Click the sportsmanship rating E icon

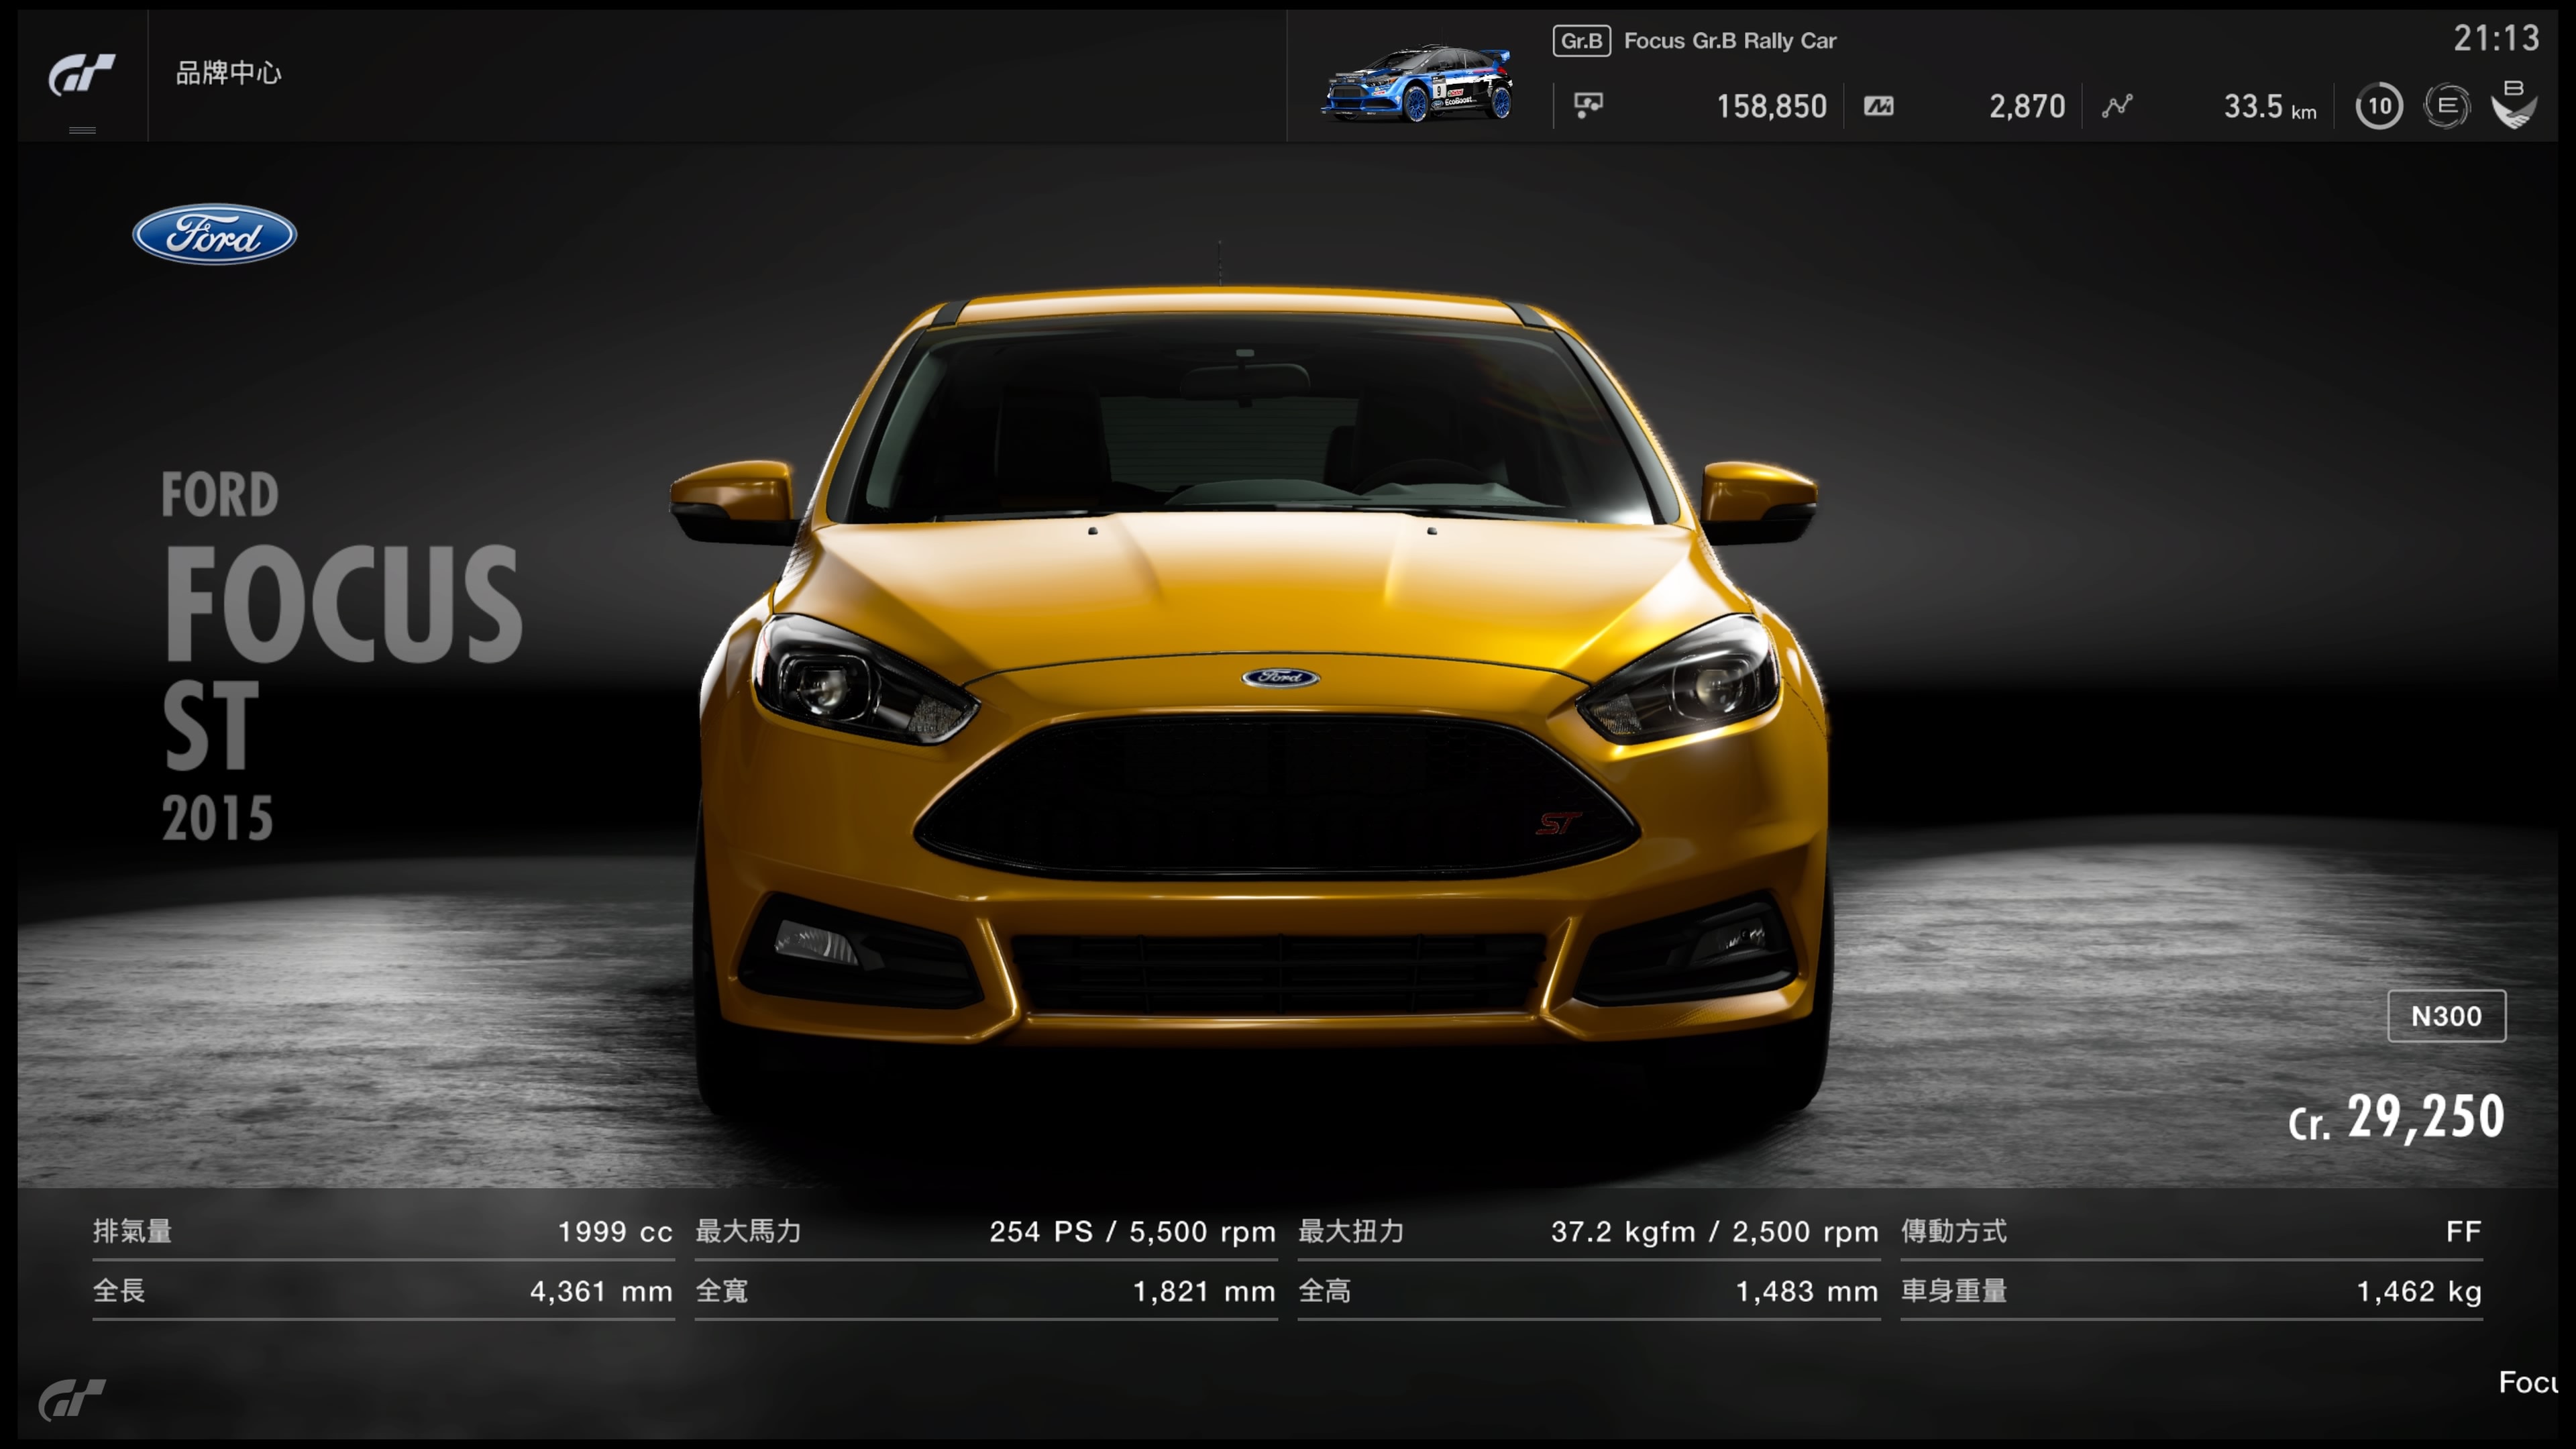(x=2447, y=106)
